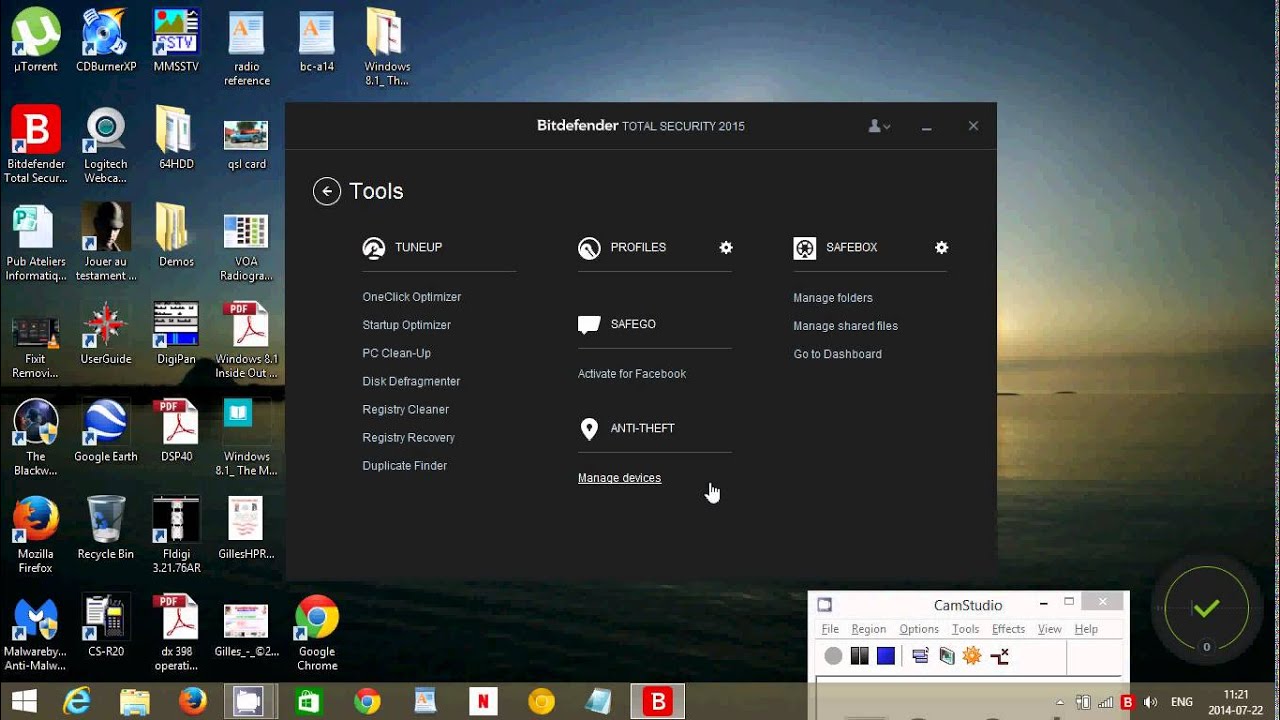Click Go to Dashboard
The width and height of the screenshot is (1280, 720).
pos(838,354)
